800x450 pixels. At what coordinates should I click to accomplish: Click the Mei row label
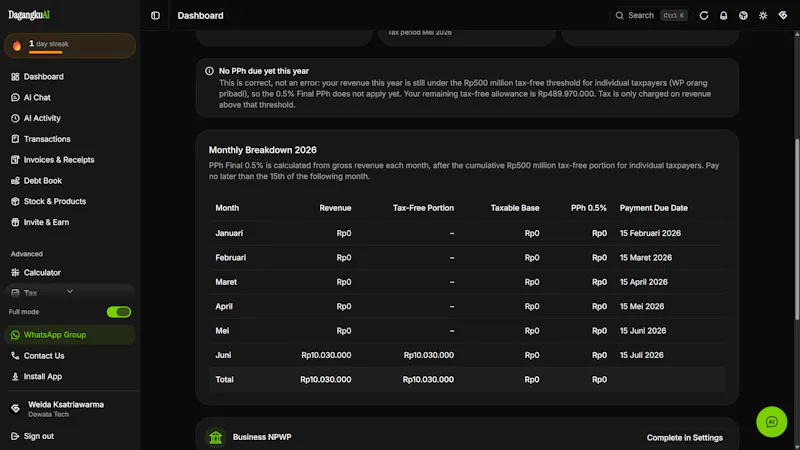click(222, 331)
